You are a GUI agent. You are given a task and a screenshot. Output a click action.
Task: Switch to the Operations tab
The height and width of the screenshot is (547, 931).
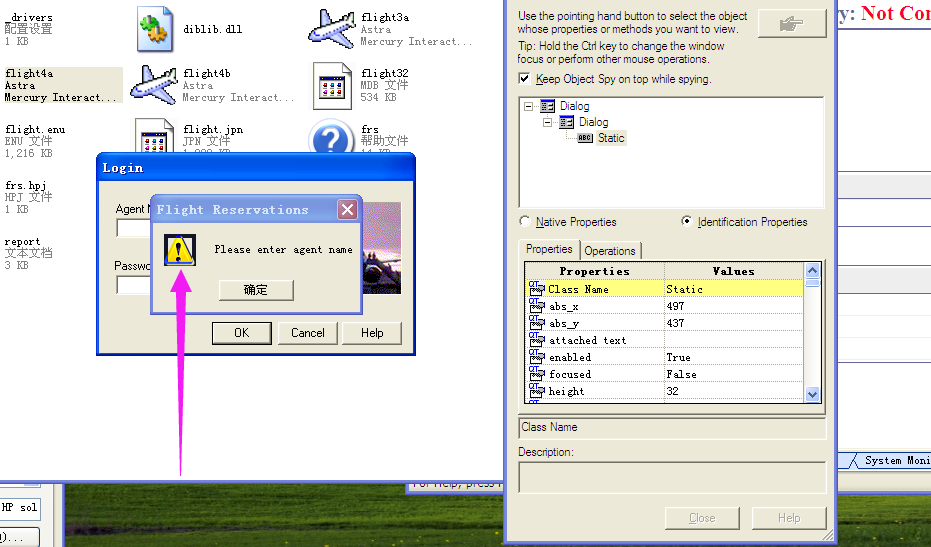pyautogui.click(x=610, y=251)
